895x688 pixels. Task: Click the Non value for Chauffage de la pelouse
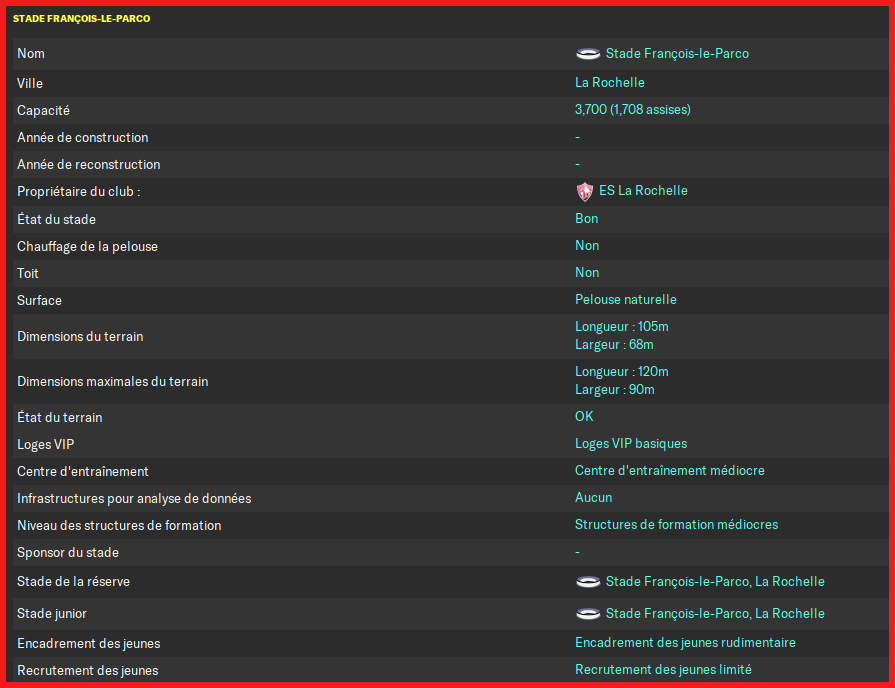click(587, 246)
